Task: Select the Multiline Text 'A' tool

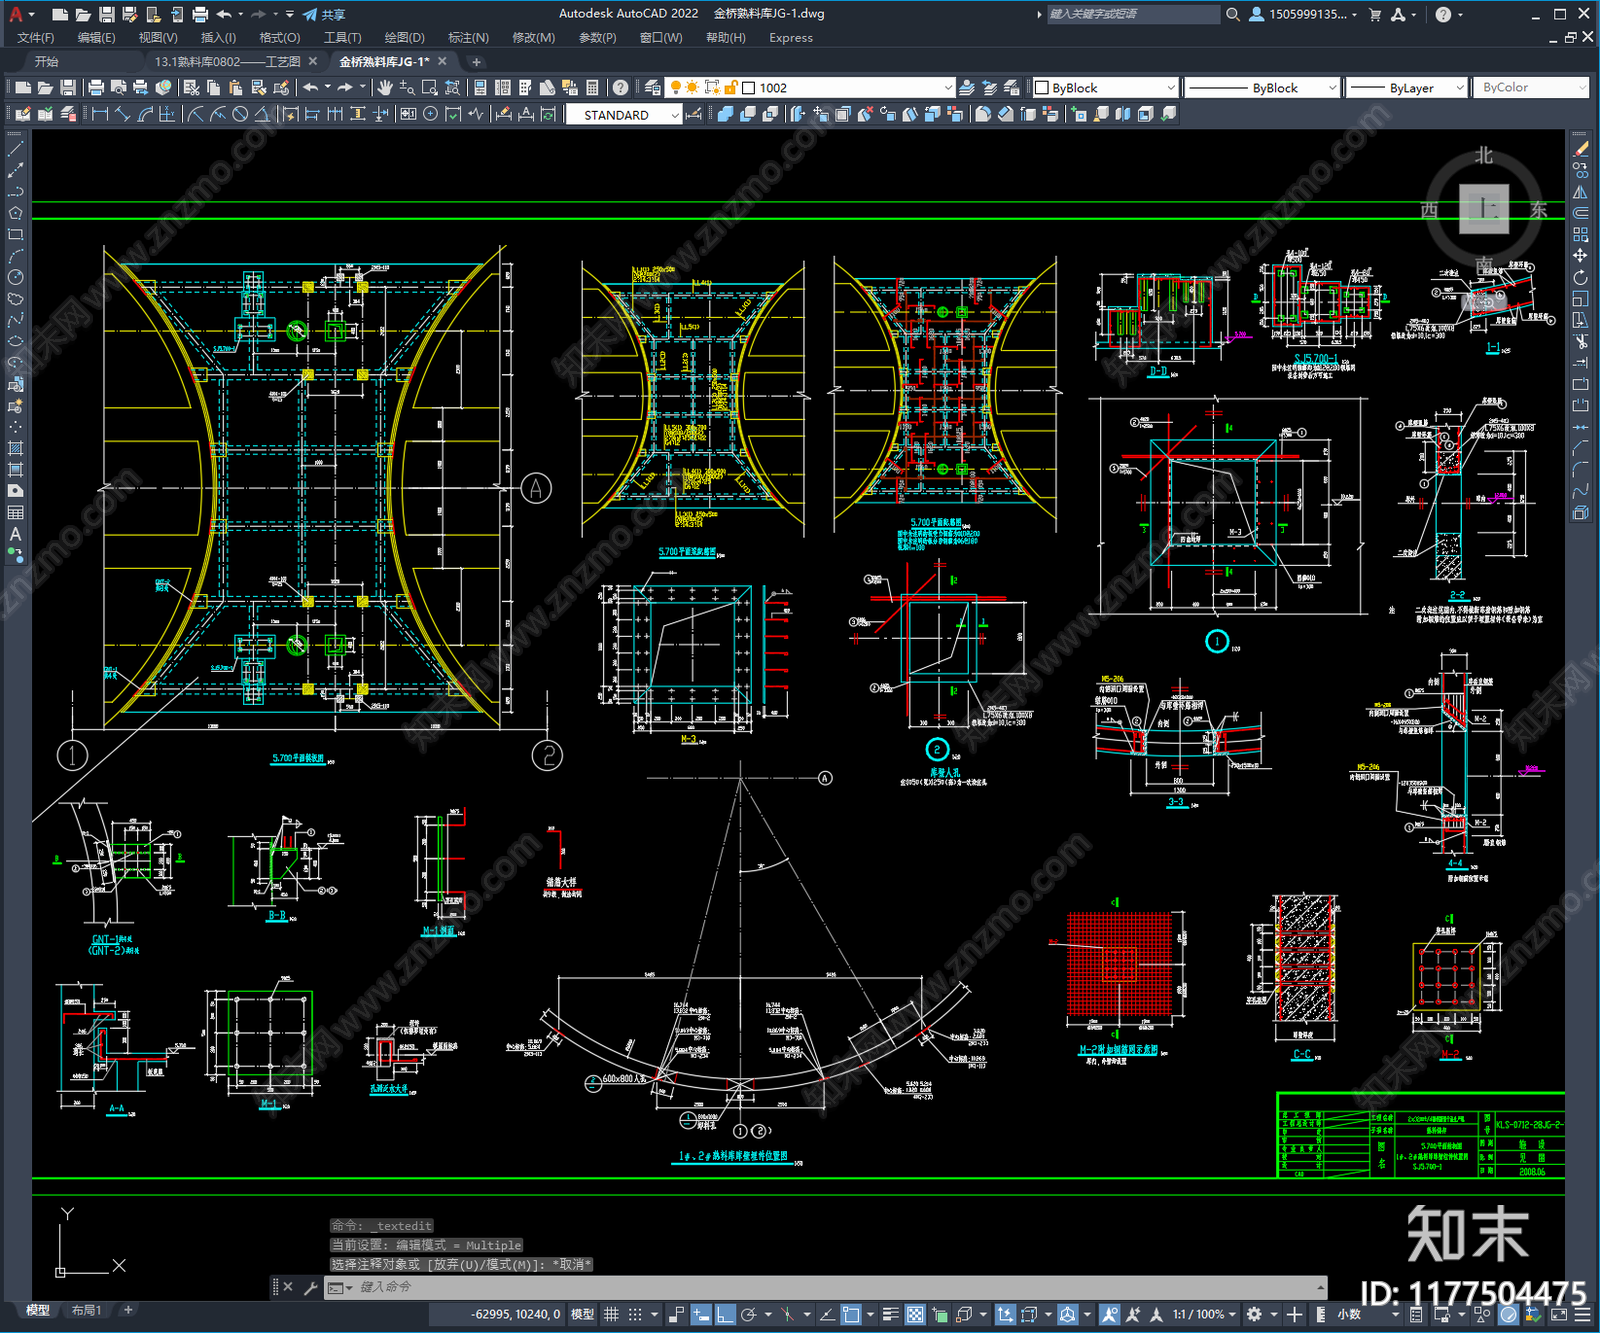Action: pyautogui.click(x=15, y=534)
